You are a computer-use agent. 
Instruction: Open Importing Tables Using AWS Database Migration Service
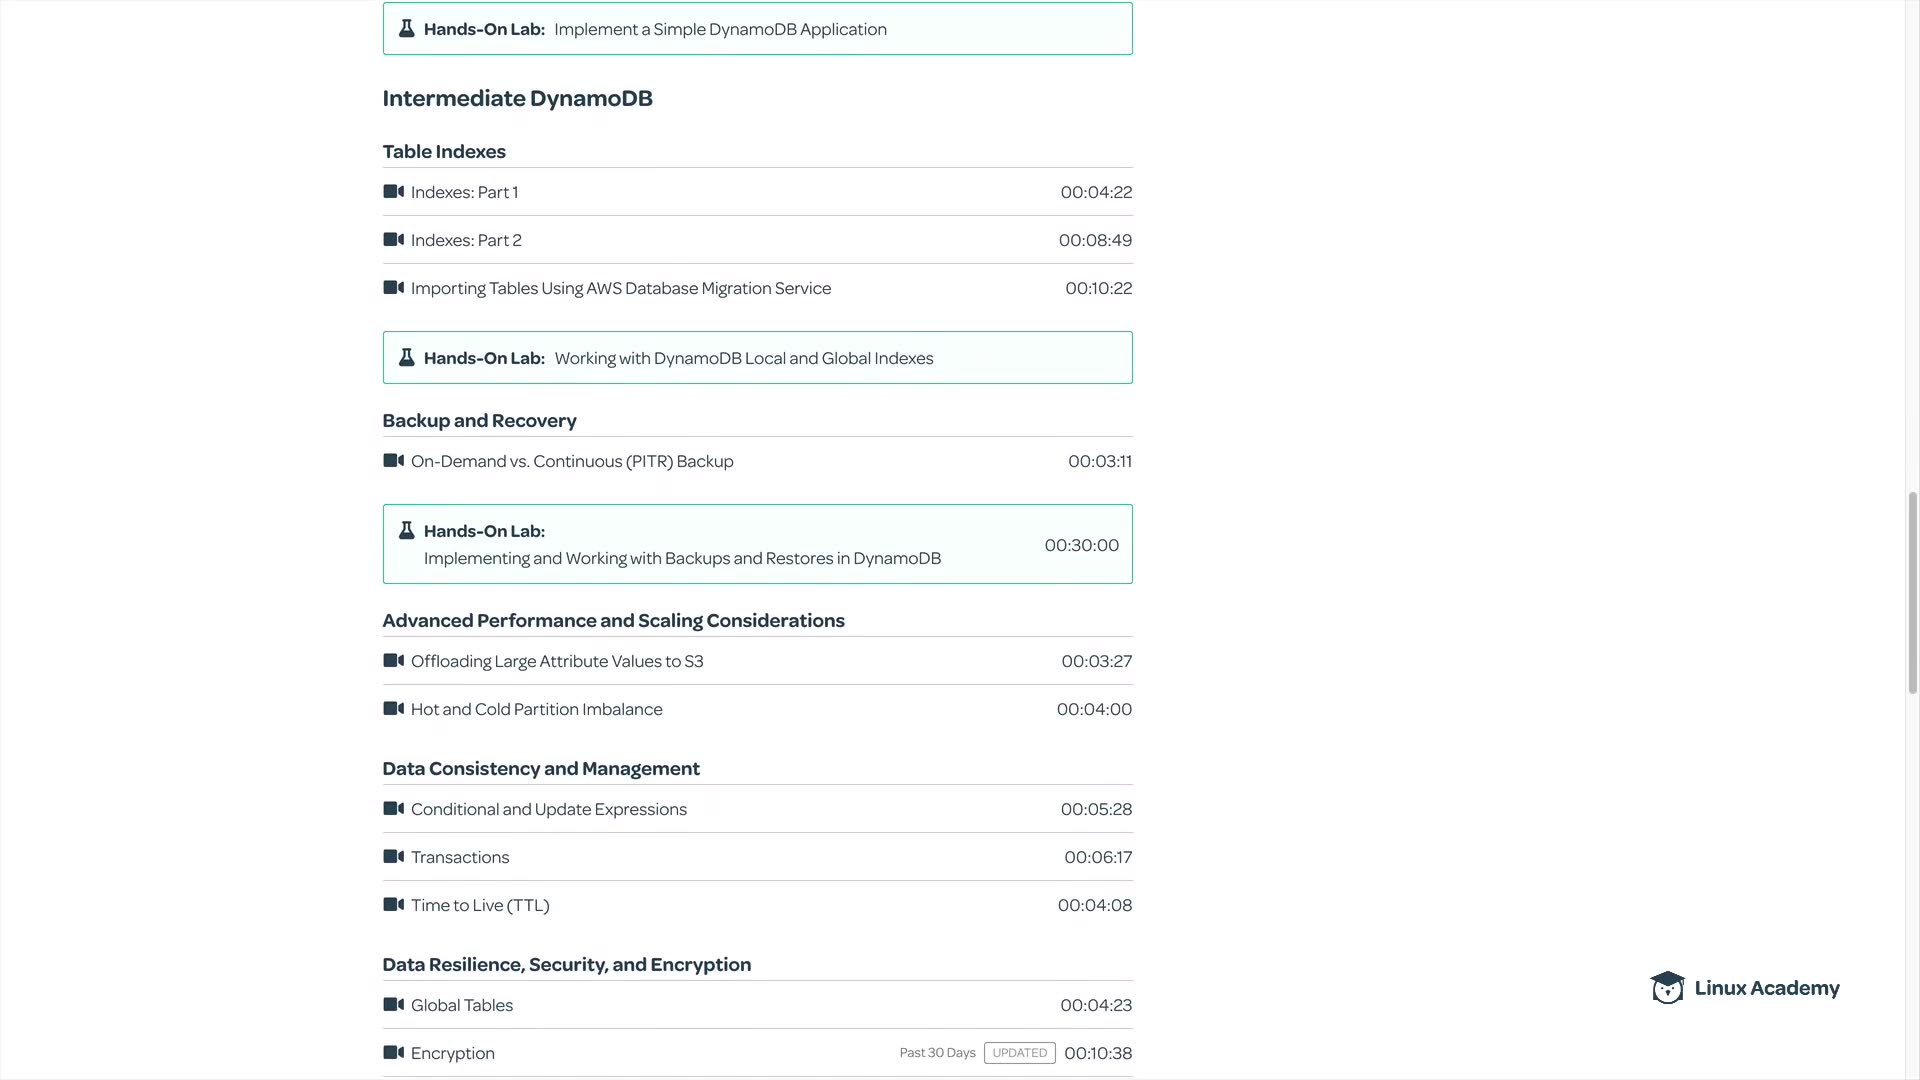point(620,288)
